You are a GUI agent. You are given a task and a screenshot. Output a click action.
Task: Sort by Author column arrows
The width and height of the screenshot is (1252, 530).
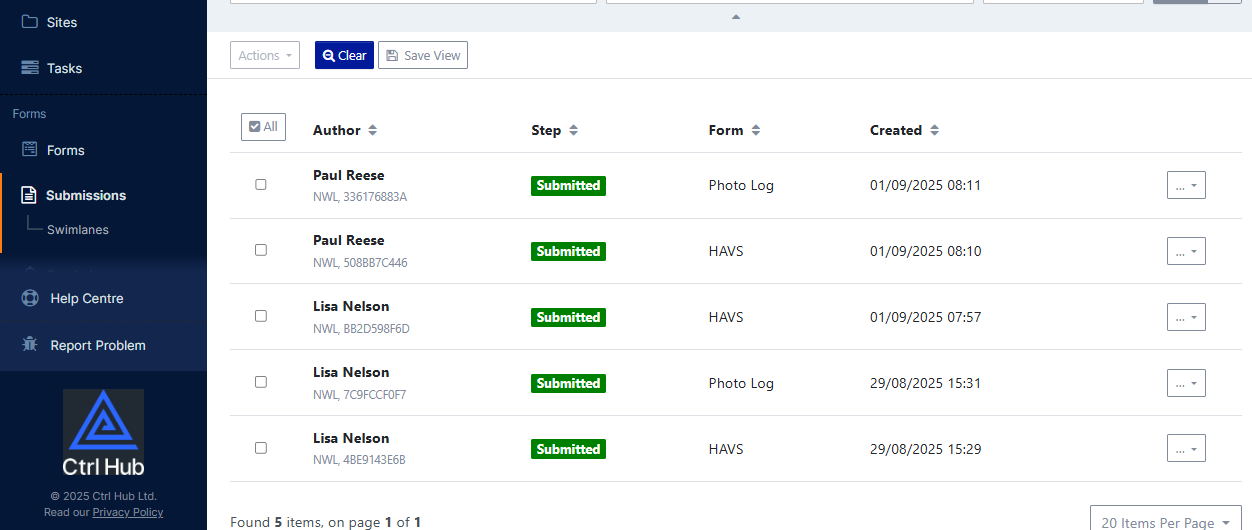click(x=373, y=130)
